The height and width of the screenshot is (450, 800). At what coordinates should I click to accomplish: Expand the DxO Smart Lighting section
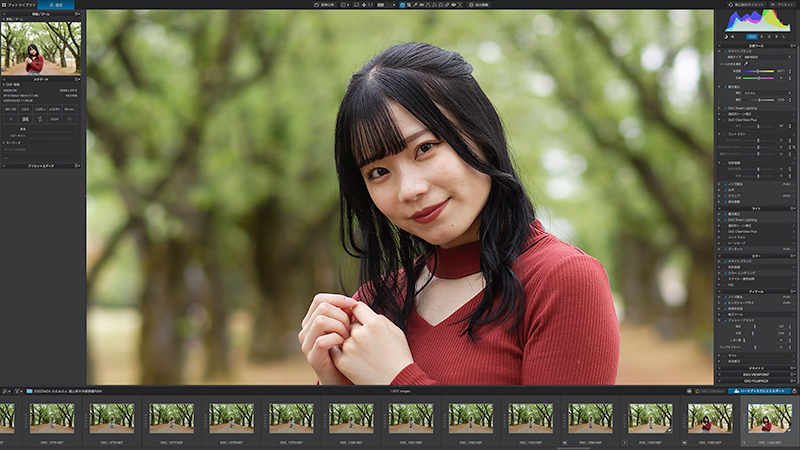(719, 108)
